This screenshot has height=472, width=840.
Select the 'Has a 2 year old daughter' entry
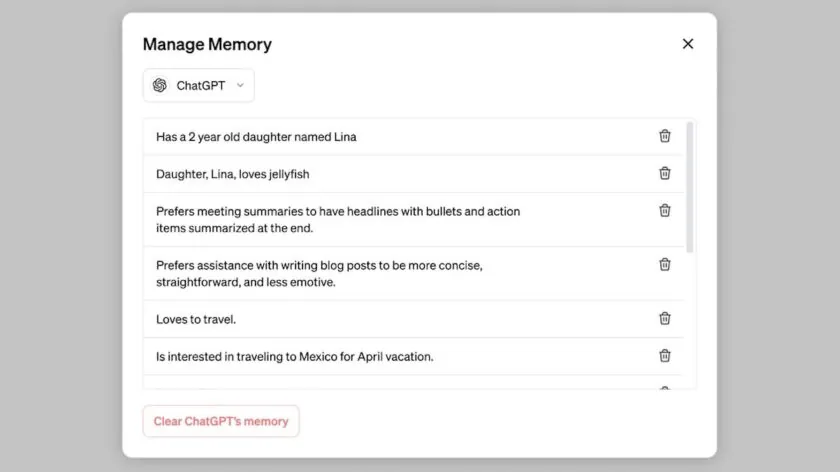tap(256, 137)
